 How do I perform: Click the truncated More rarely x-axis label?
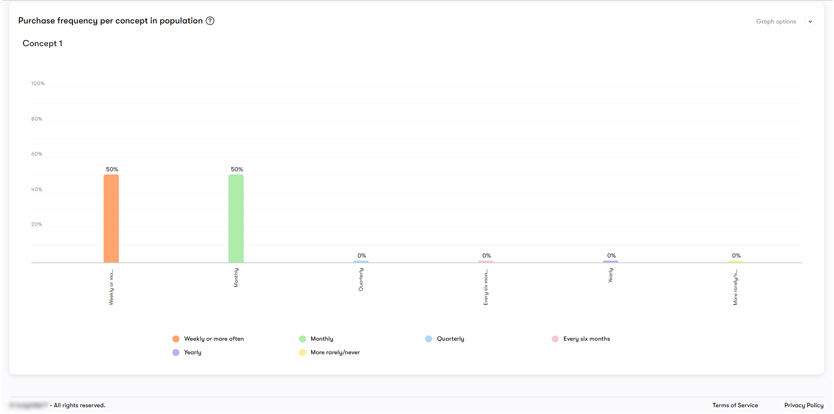pyautogui.click(x=736, y=286)
